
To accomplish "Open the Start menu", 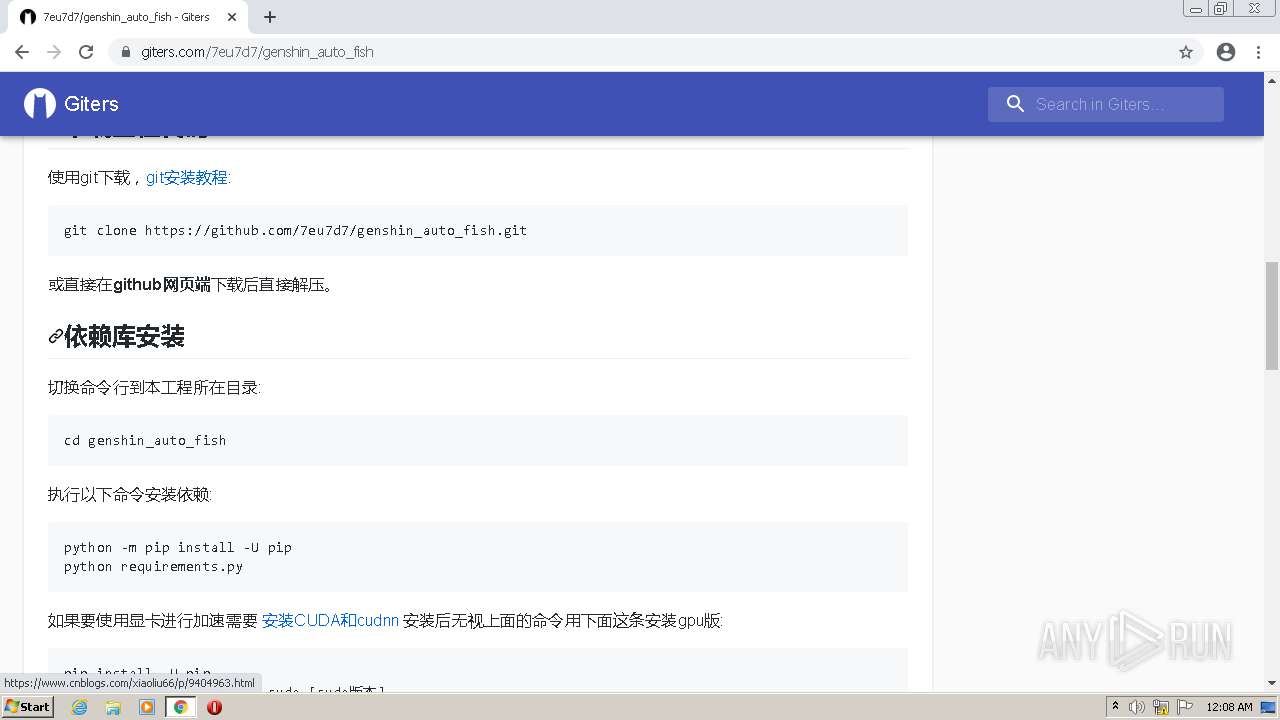I will [28, 707].
